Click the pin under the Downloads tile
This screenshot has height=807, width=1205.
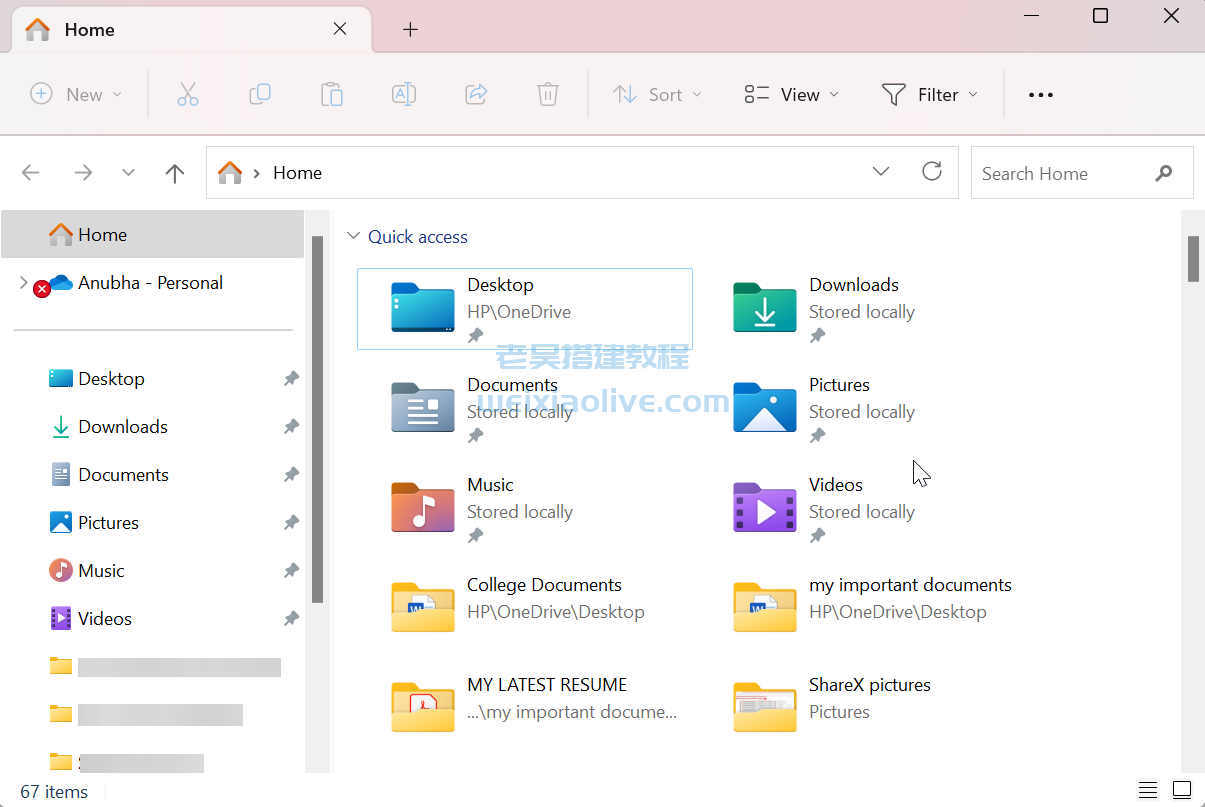pyautogui.click(x=818, y=335)
